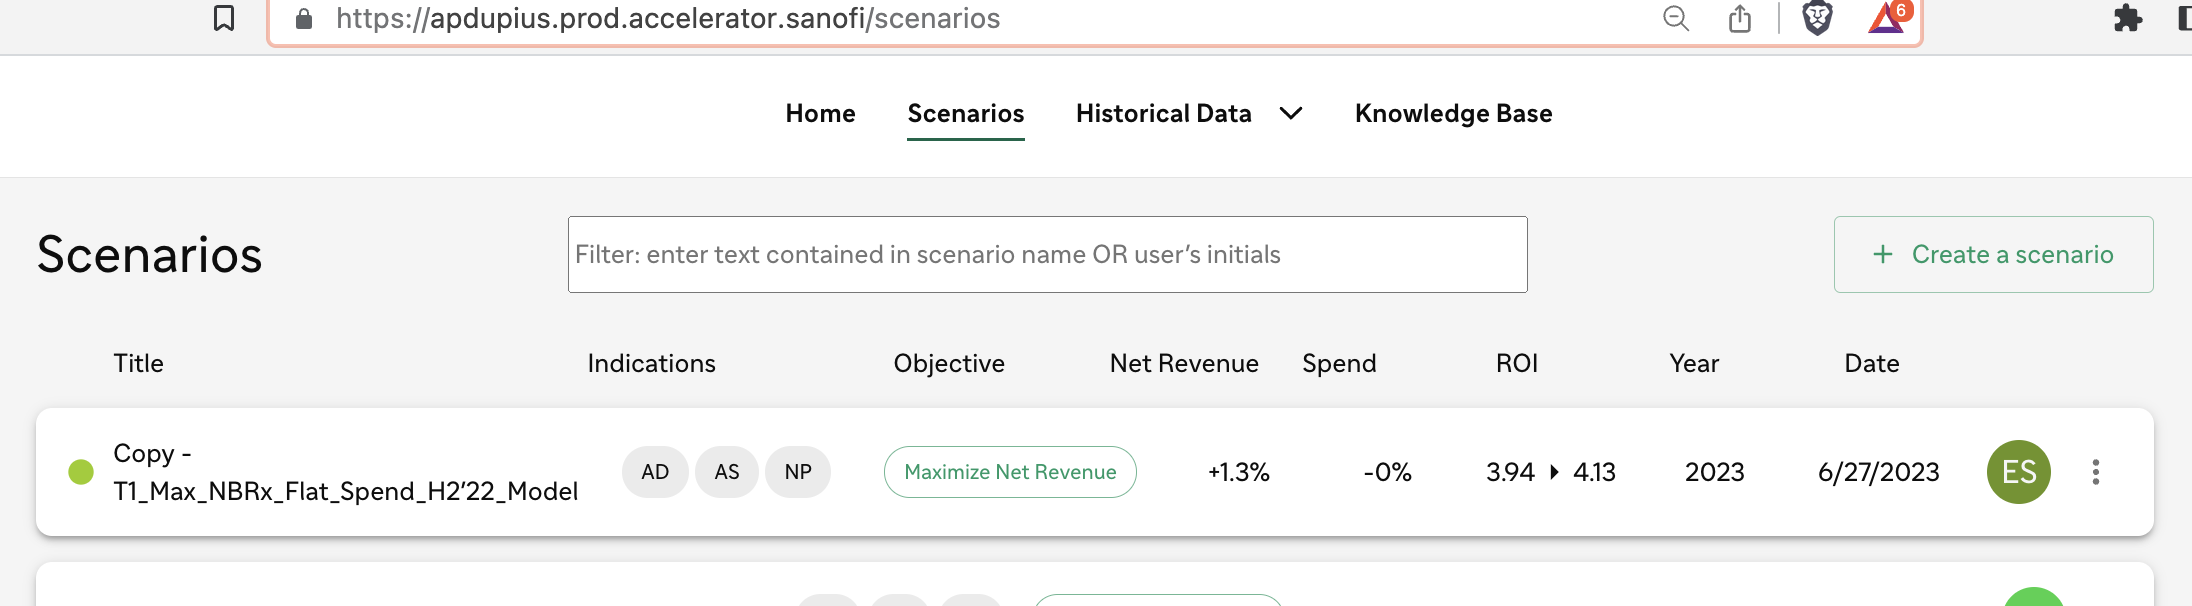Open the share icon in address bar

(1740, 18)
